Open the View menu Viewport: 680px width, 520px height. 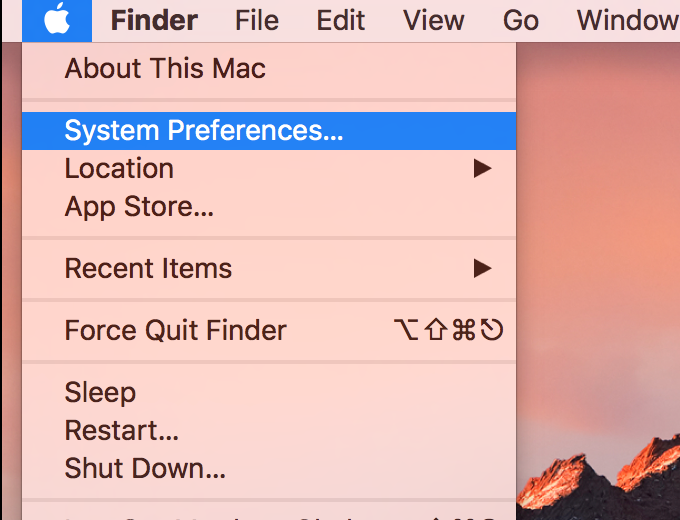[x=433, y=20]
